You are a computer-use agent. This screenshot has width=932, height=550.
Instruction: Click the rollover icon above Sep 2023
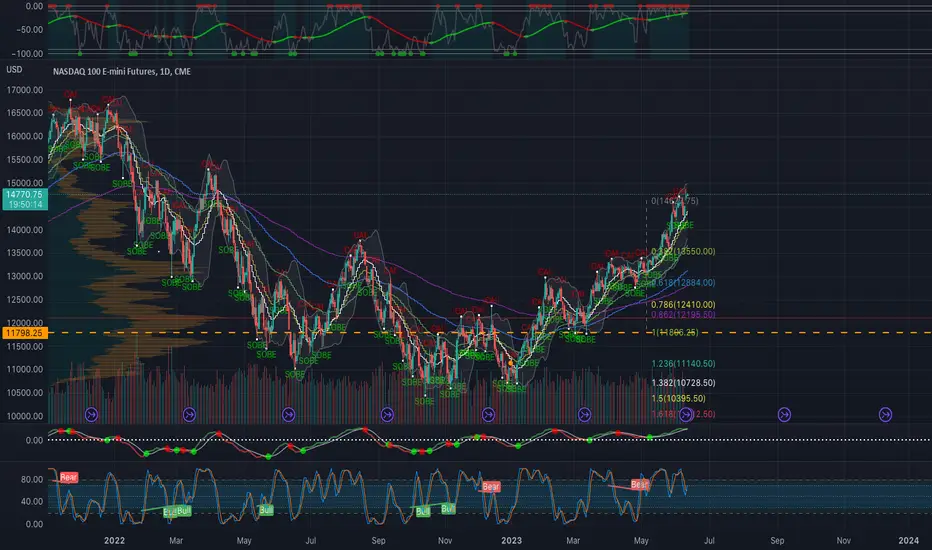point(784,413)
